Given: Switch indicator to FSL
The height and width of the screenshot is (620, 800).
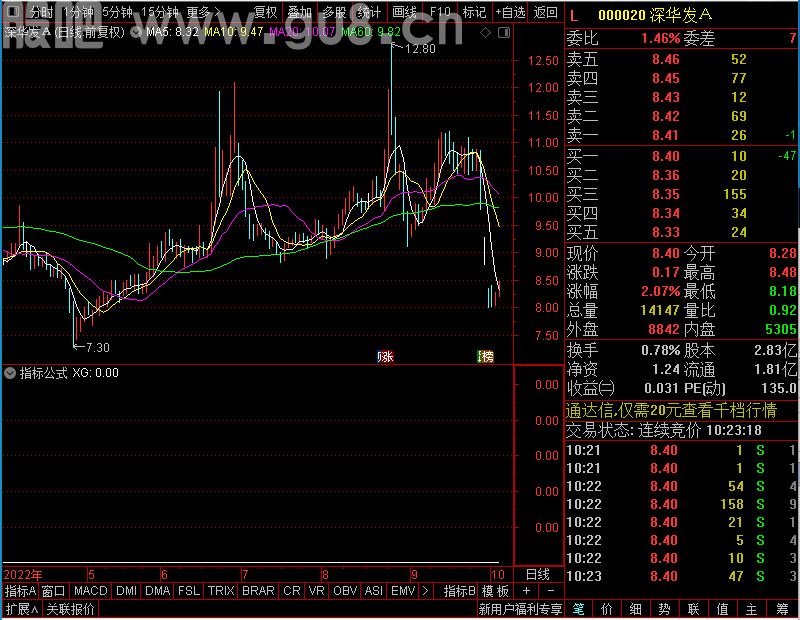Looking at the screenshot, I should (x=188, y=591).
